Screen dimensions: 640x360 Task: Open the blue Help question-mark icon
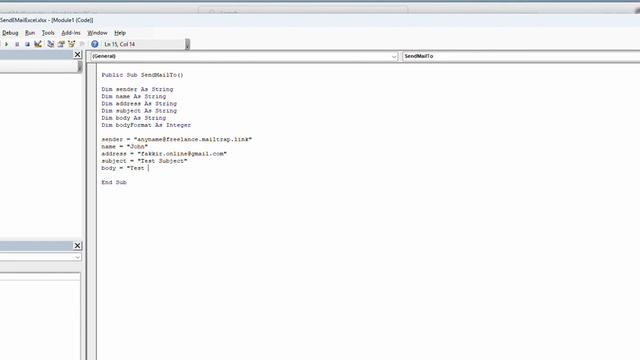[95, 44]
